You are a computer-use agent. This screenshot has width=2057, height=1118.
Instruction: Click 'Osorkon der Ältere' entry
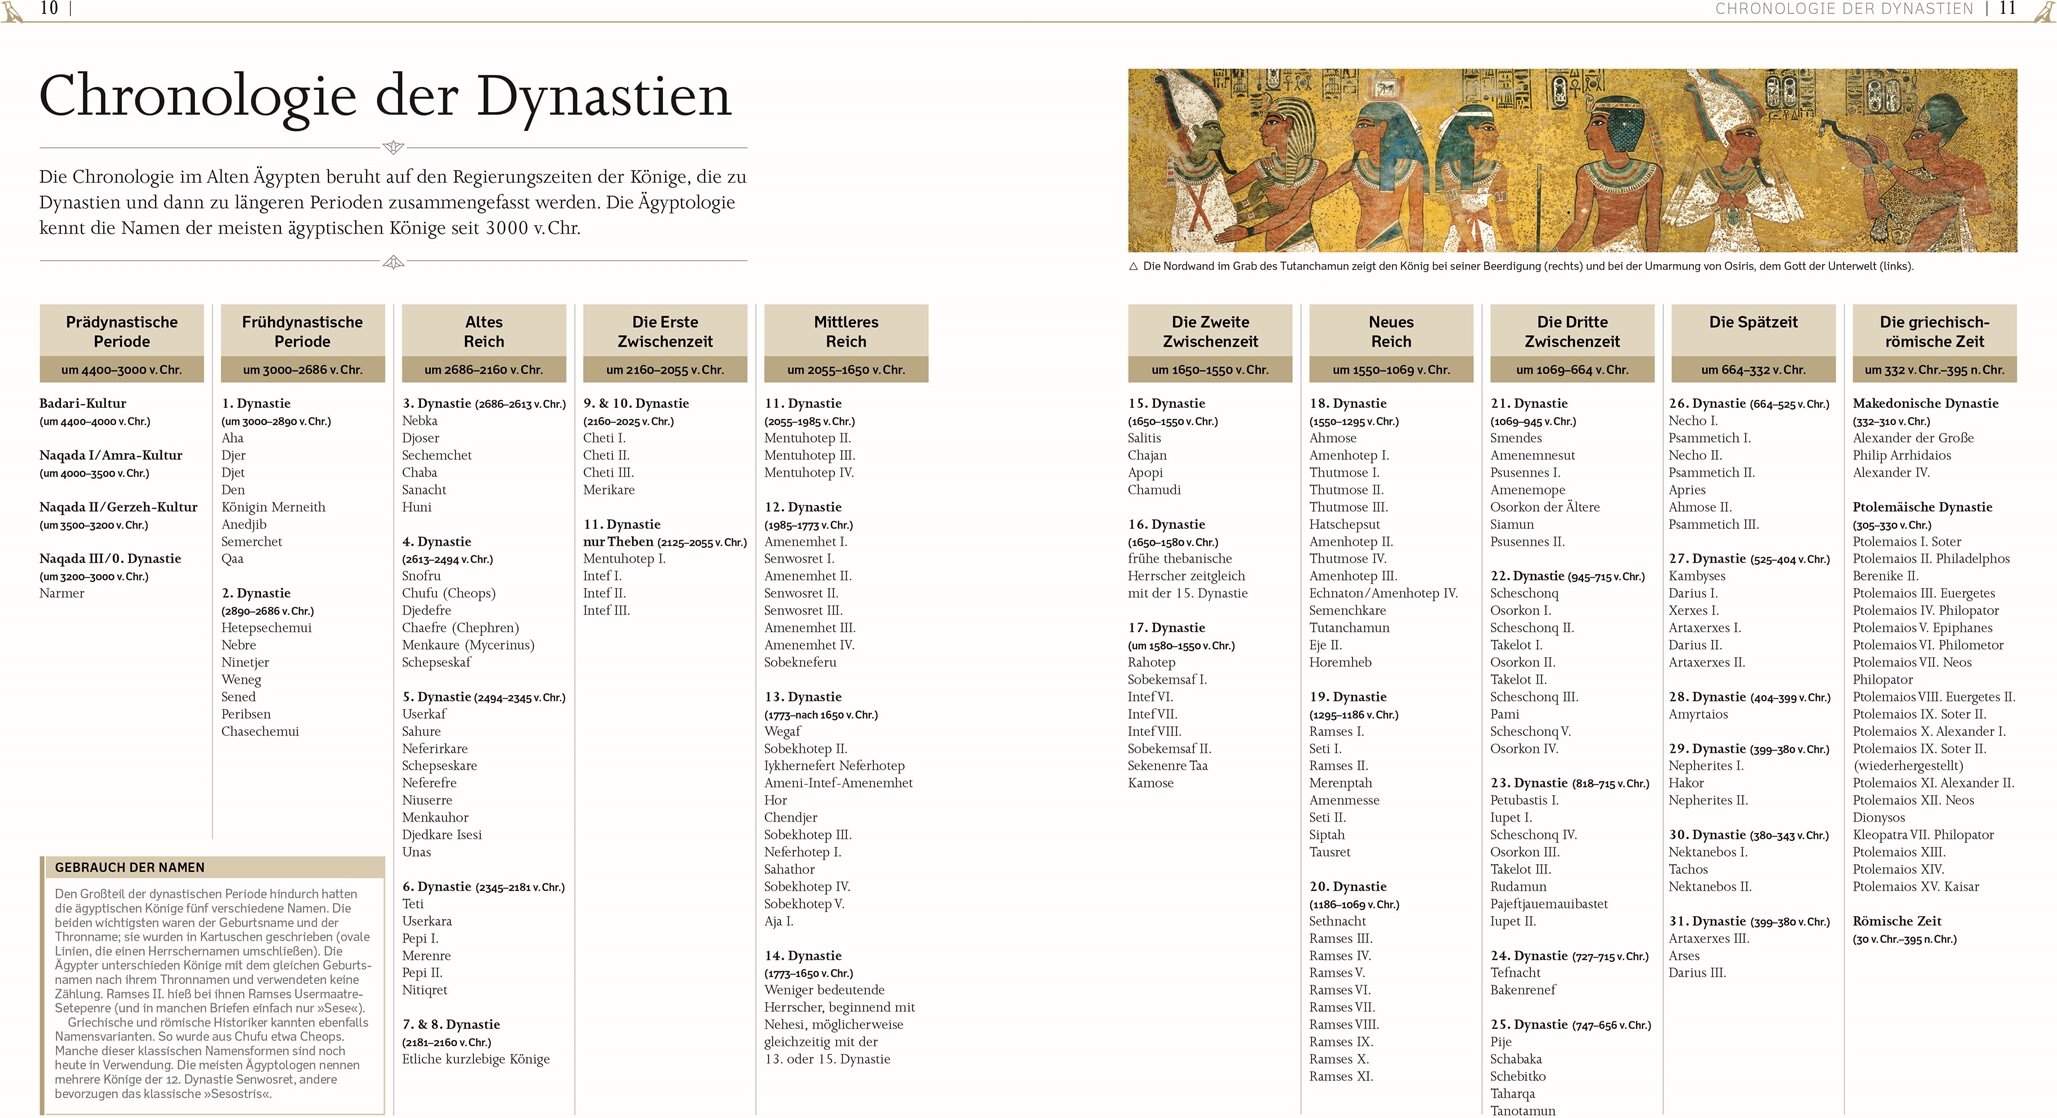(x=1545, y=507)
